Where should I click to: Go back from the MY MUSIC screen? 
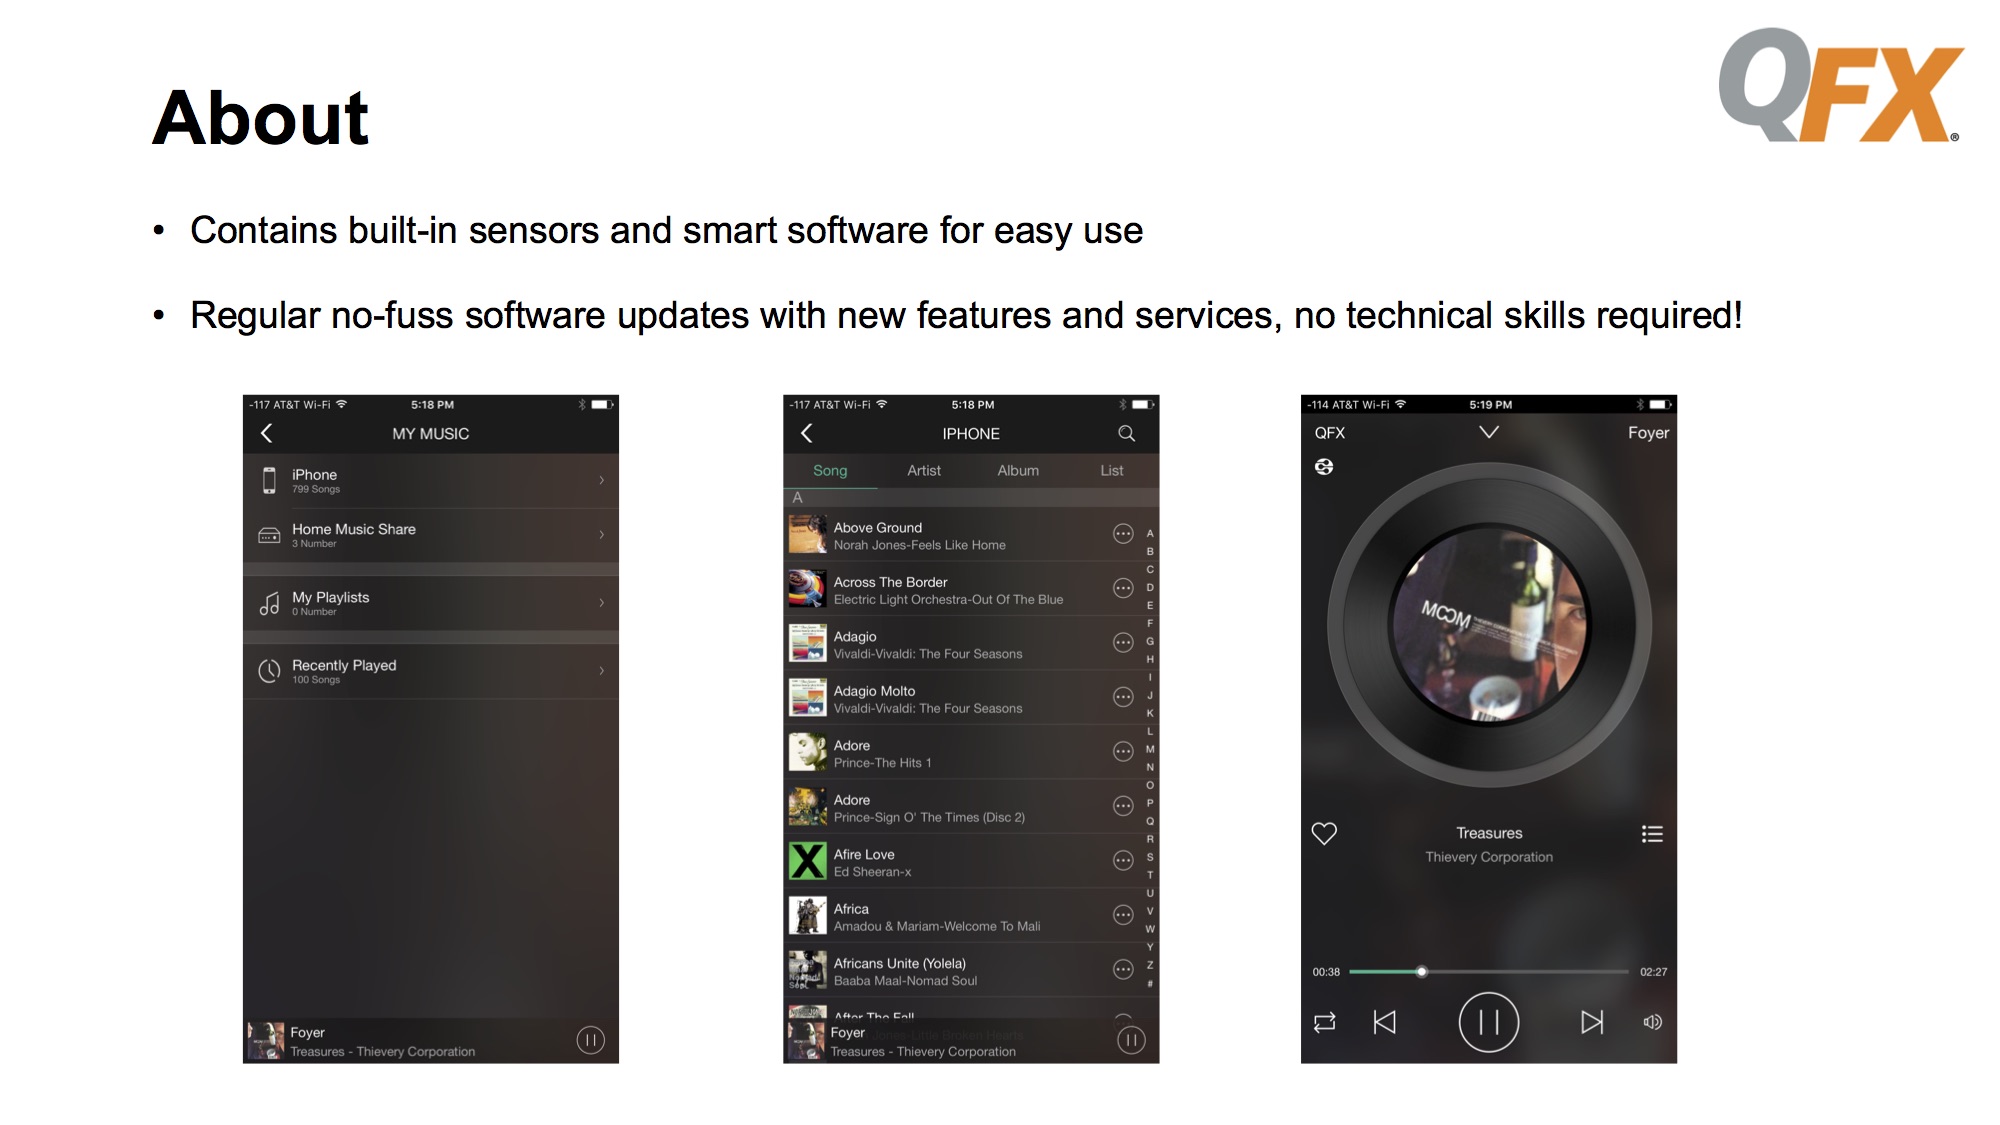(x=266, y=433)
